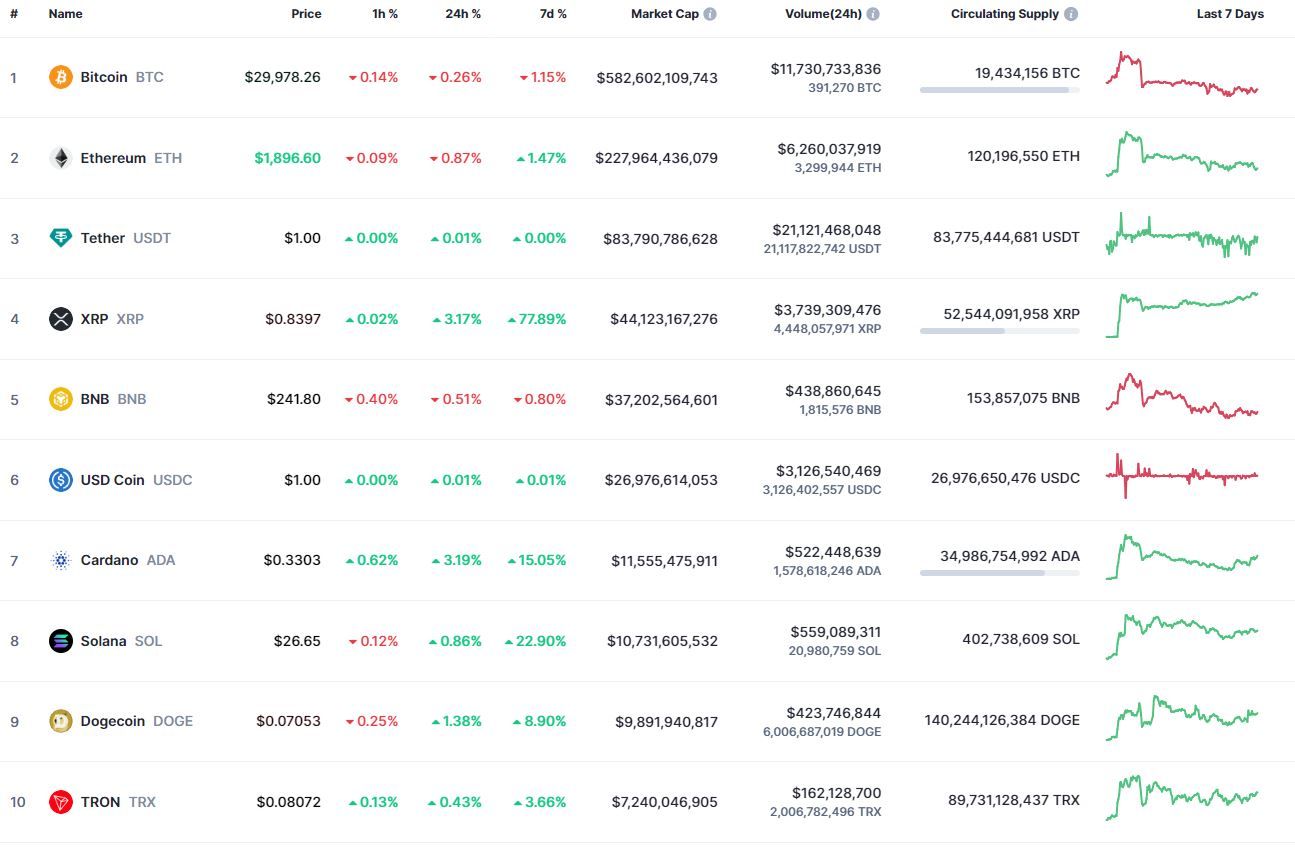
Task: Click the TRON logo icon
Action: (61, 802)
